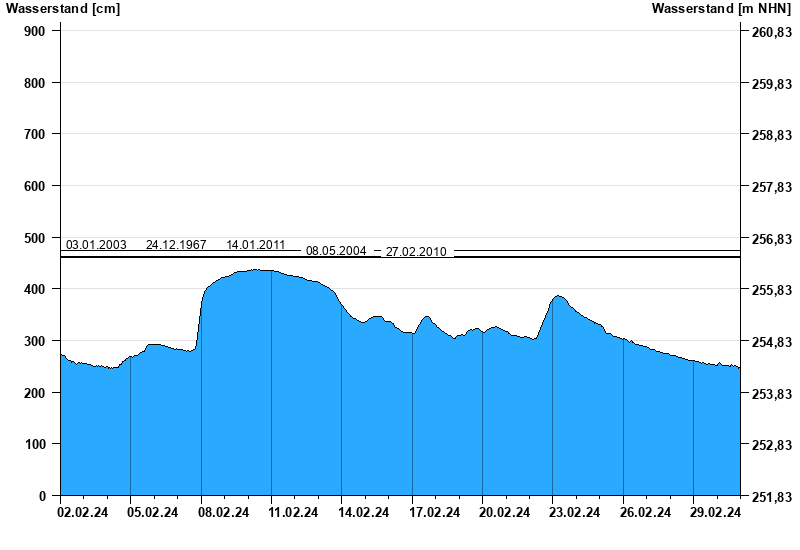The height and width of the screenshot is (550, 800).
Task: Click the 100 tick on left axis
Action: (35, 444)
